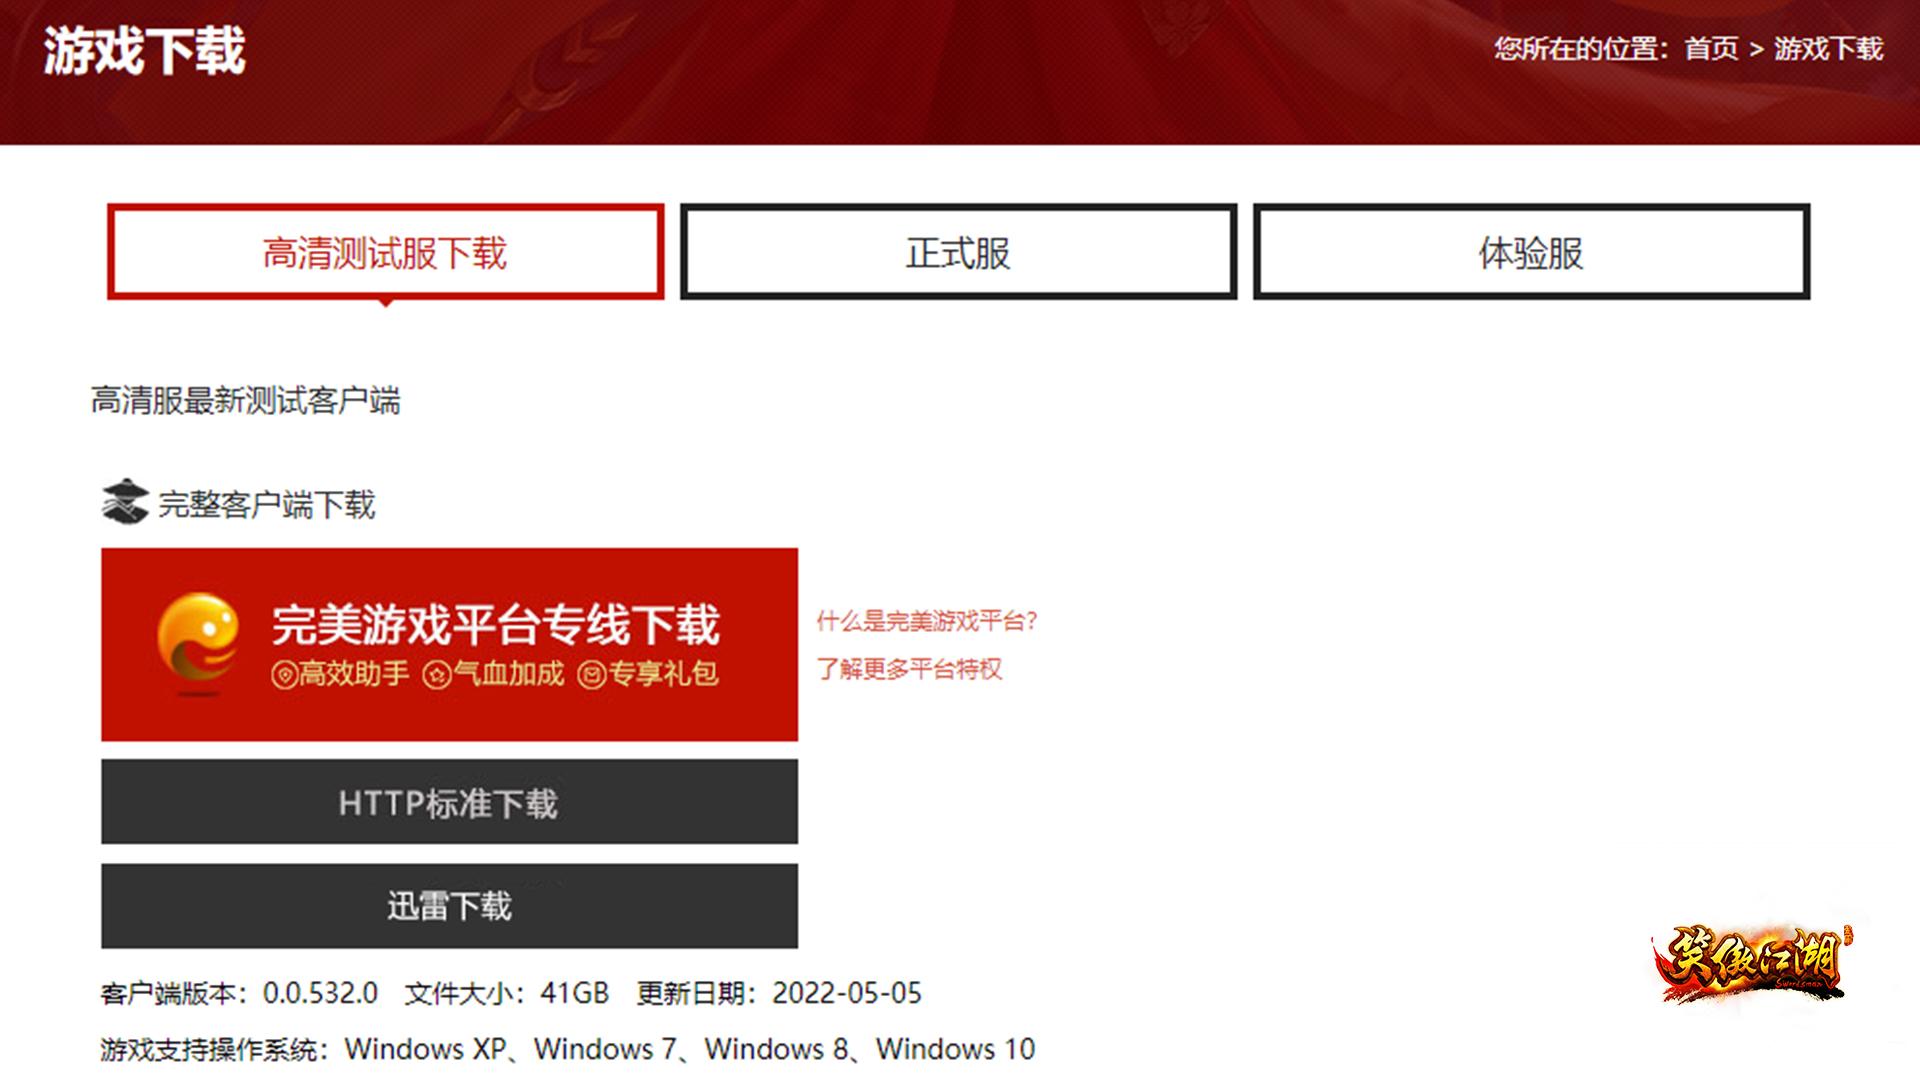Image resolution: width=1920 pixels, height=1080 pixels.
Task: Open the 高清测试服下载 tab
Action: pyautogui.click(x=385, y=252)
